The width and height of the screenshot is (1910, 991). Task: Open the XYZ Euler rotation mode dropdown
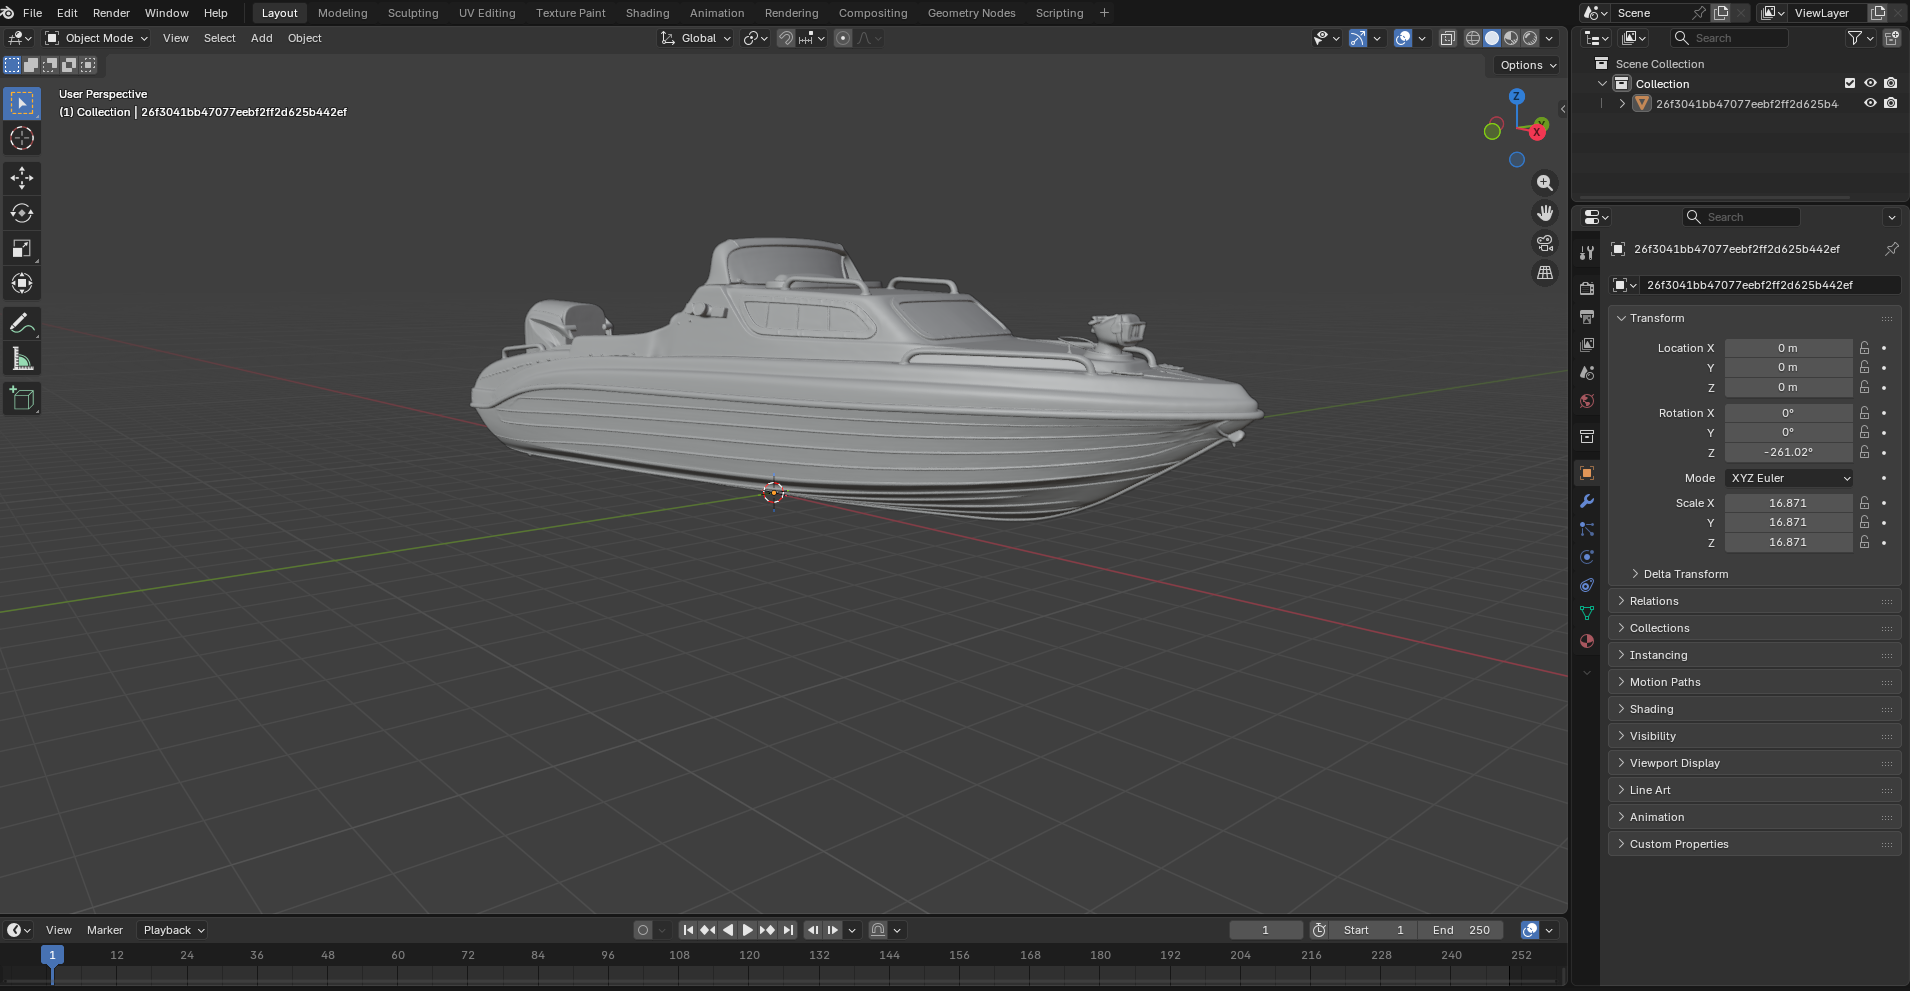1789,478
